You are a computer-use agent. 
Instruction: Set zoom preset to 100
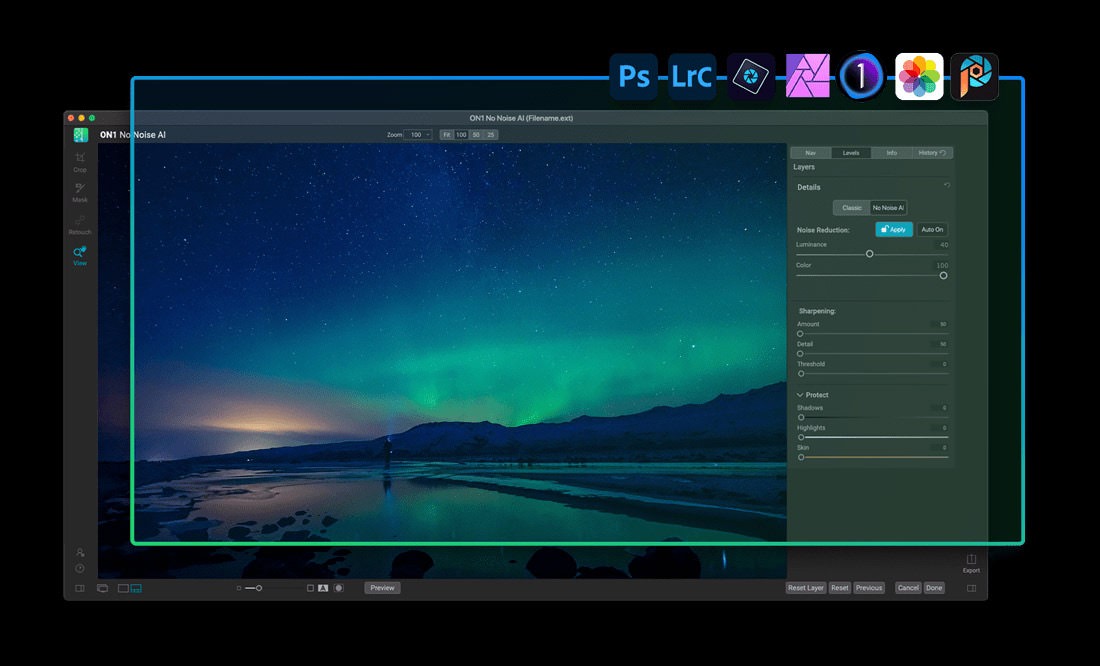461,135
